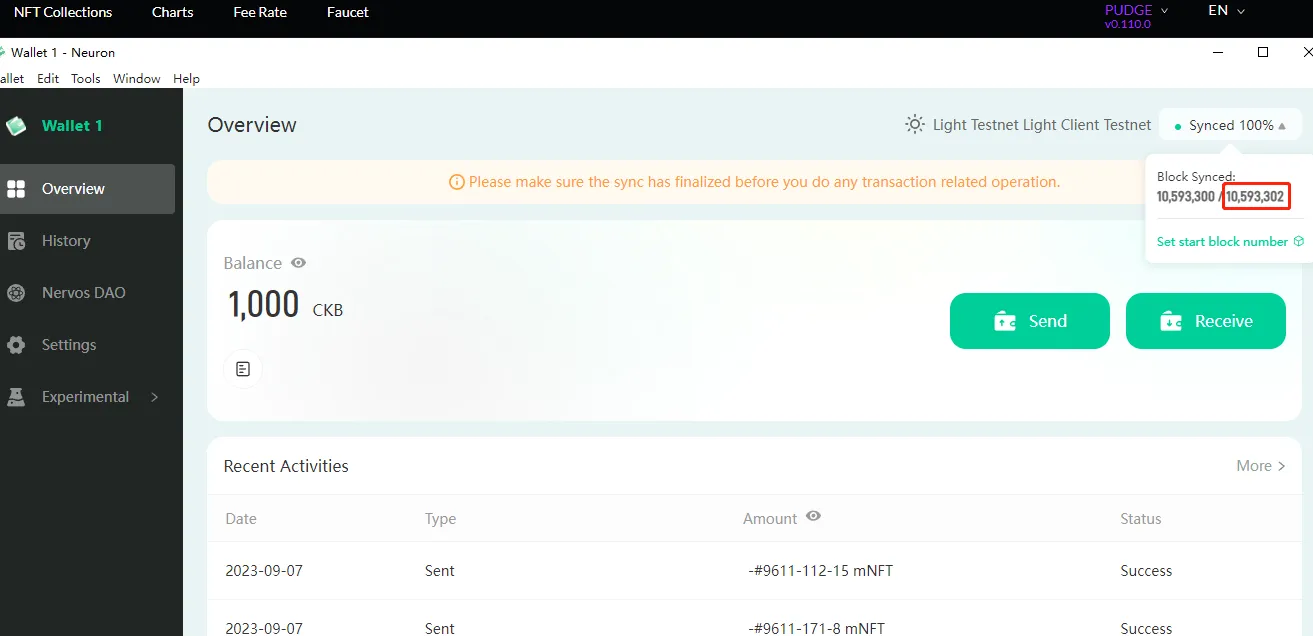Click the Wallet 1 name in sidebar
The image size is (1313, 636).
[72, 126]
